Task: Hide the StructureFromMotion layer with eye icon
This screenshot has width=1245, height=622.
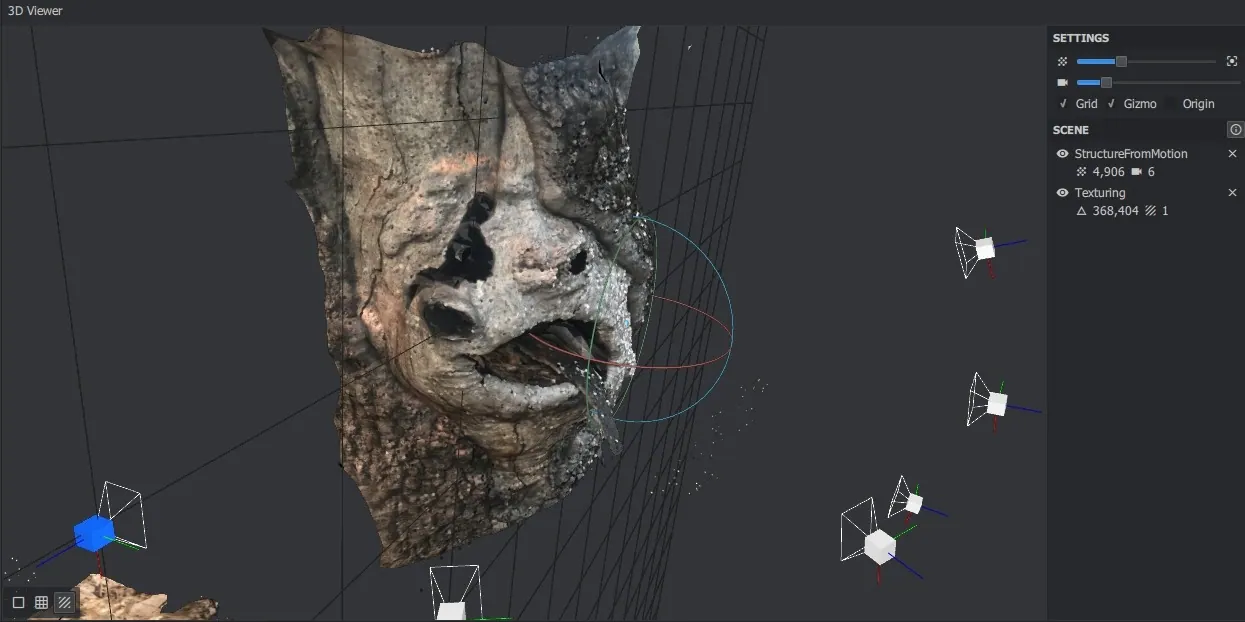Action: [1062, 154]
